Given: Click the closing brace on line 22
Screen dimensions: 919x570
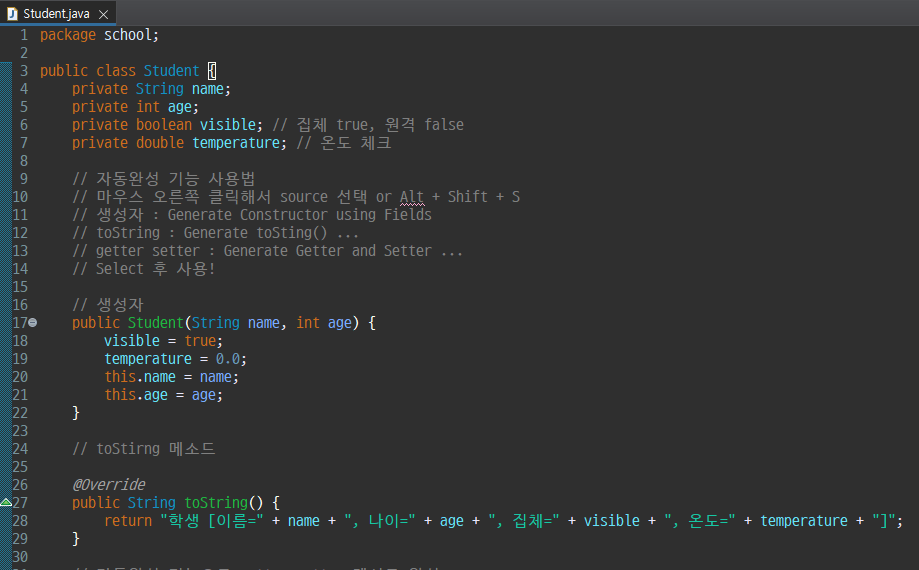Looking at the screenshot, I should [76, 413].
